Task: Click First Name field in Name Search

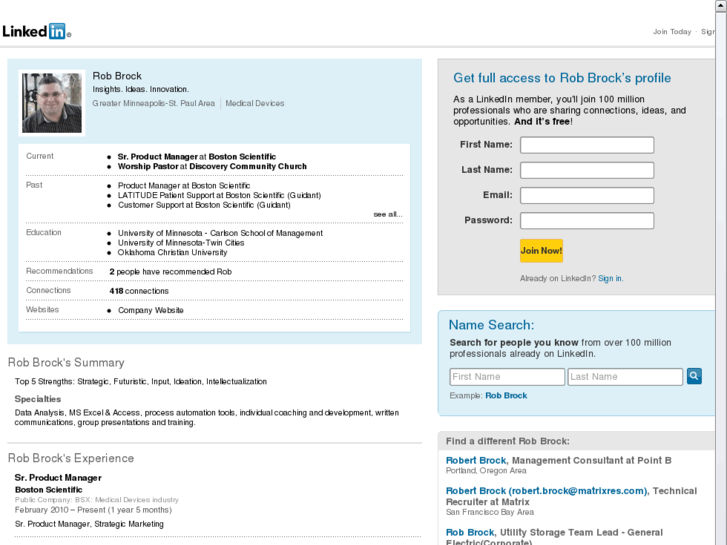Action: click(507, 377)
